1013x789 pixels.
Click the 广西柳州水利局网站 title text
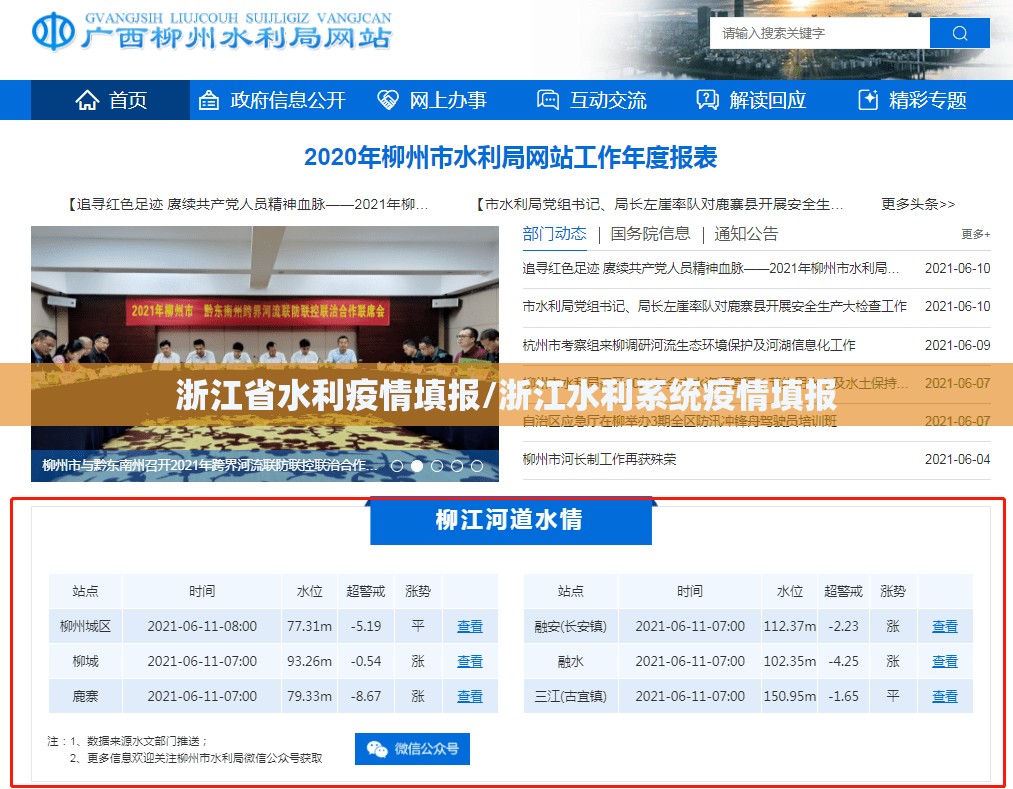236,37
